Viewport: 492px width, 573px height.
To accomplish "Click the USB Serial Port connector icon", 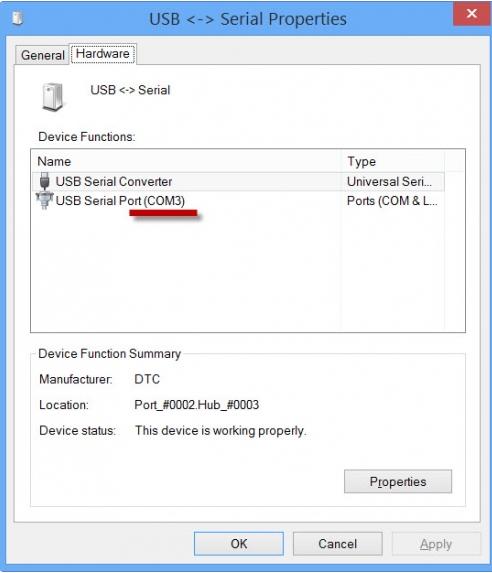I will tap(45, 201).
